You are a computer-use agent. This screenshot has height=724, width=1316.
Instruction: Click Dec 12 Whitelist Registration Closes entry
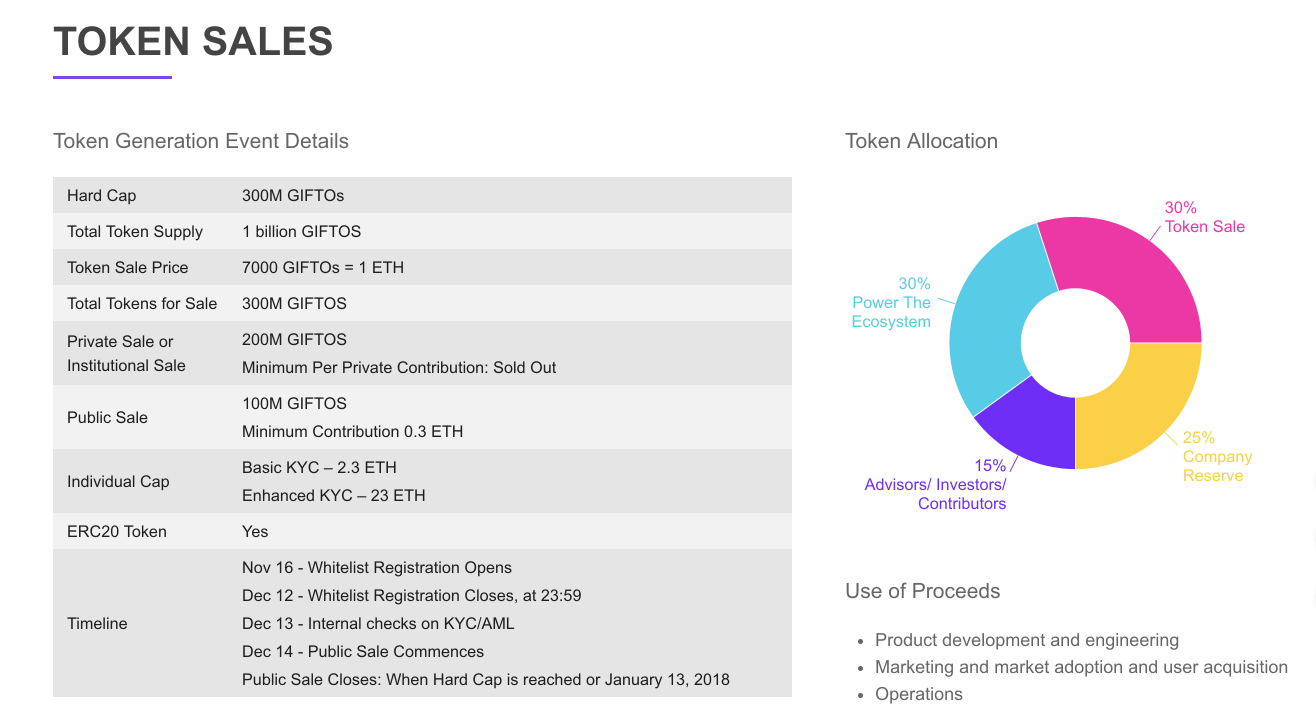point(411,595)
